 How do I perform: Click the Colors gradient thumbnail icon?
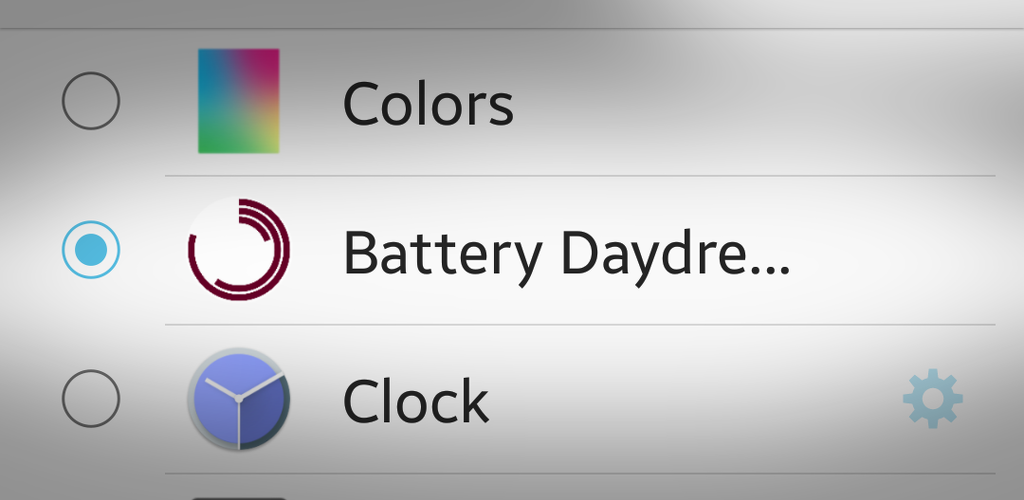tap(238, 101)
